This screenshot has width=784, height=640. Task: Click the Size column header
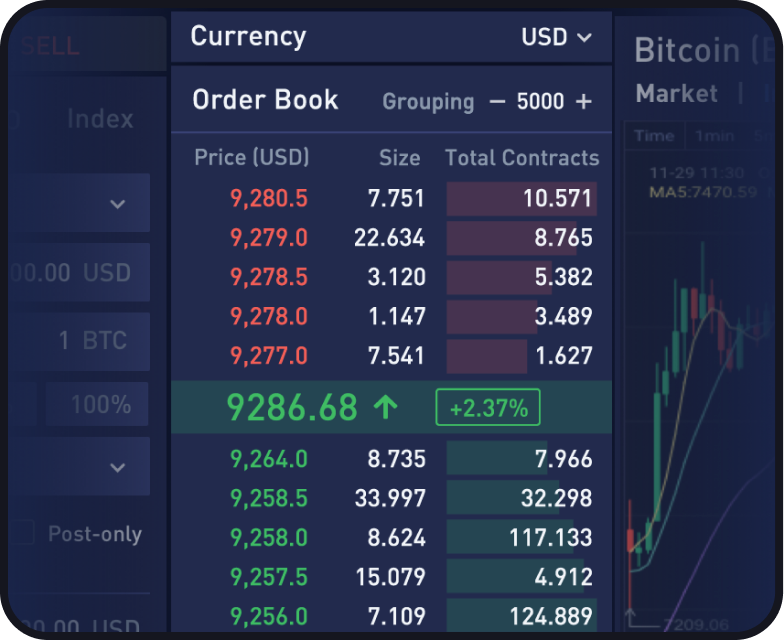(400, 158)
